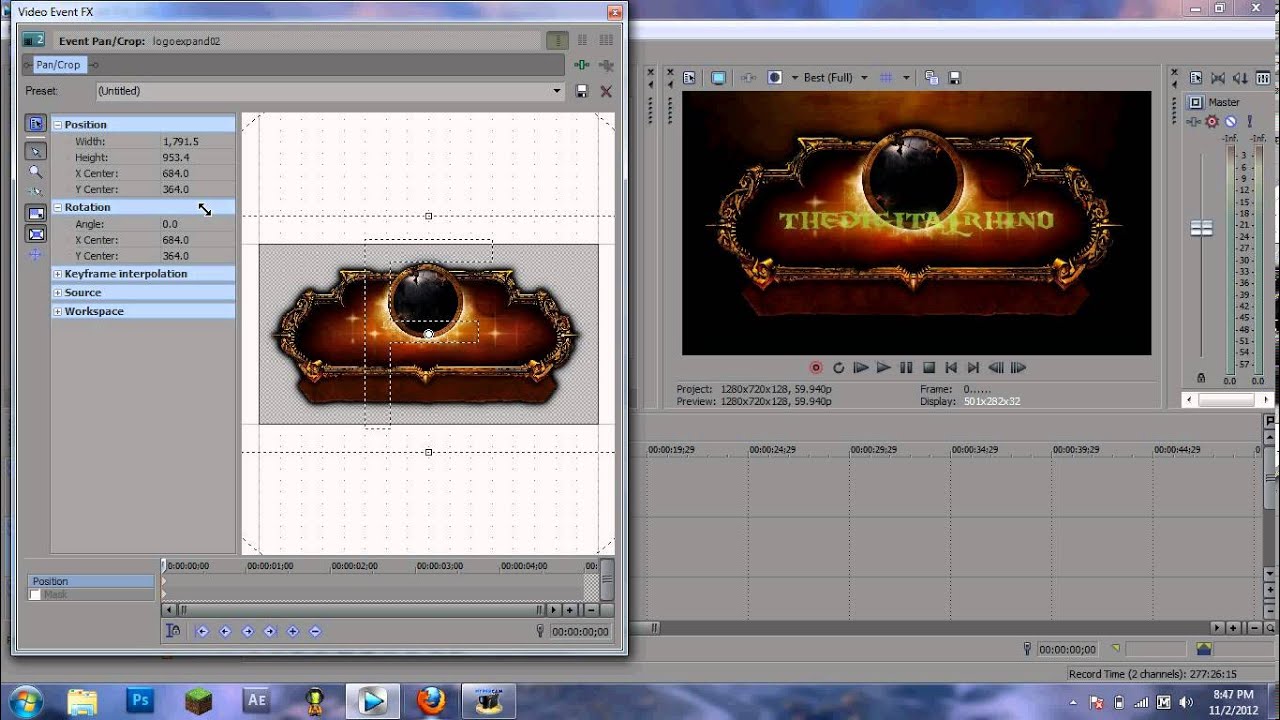Open Overlays dropdown arrow beside grid
Viewport: 1280px width, 720px height.
907,77
